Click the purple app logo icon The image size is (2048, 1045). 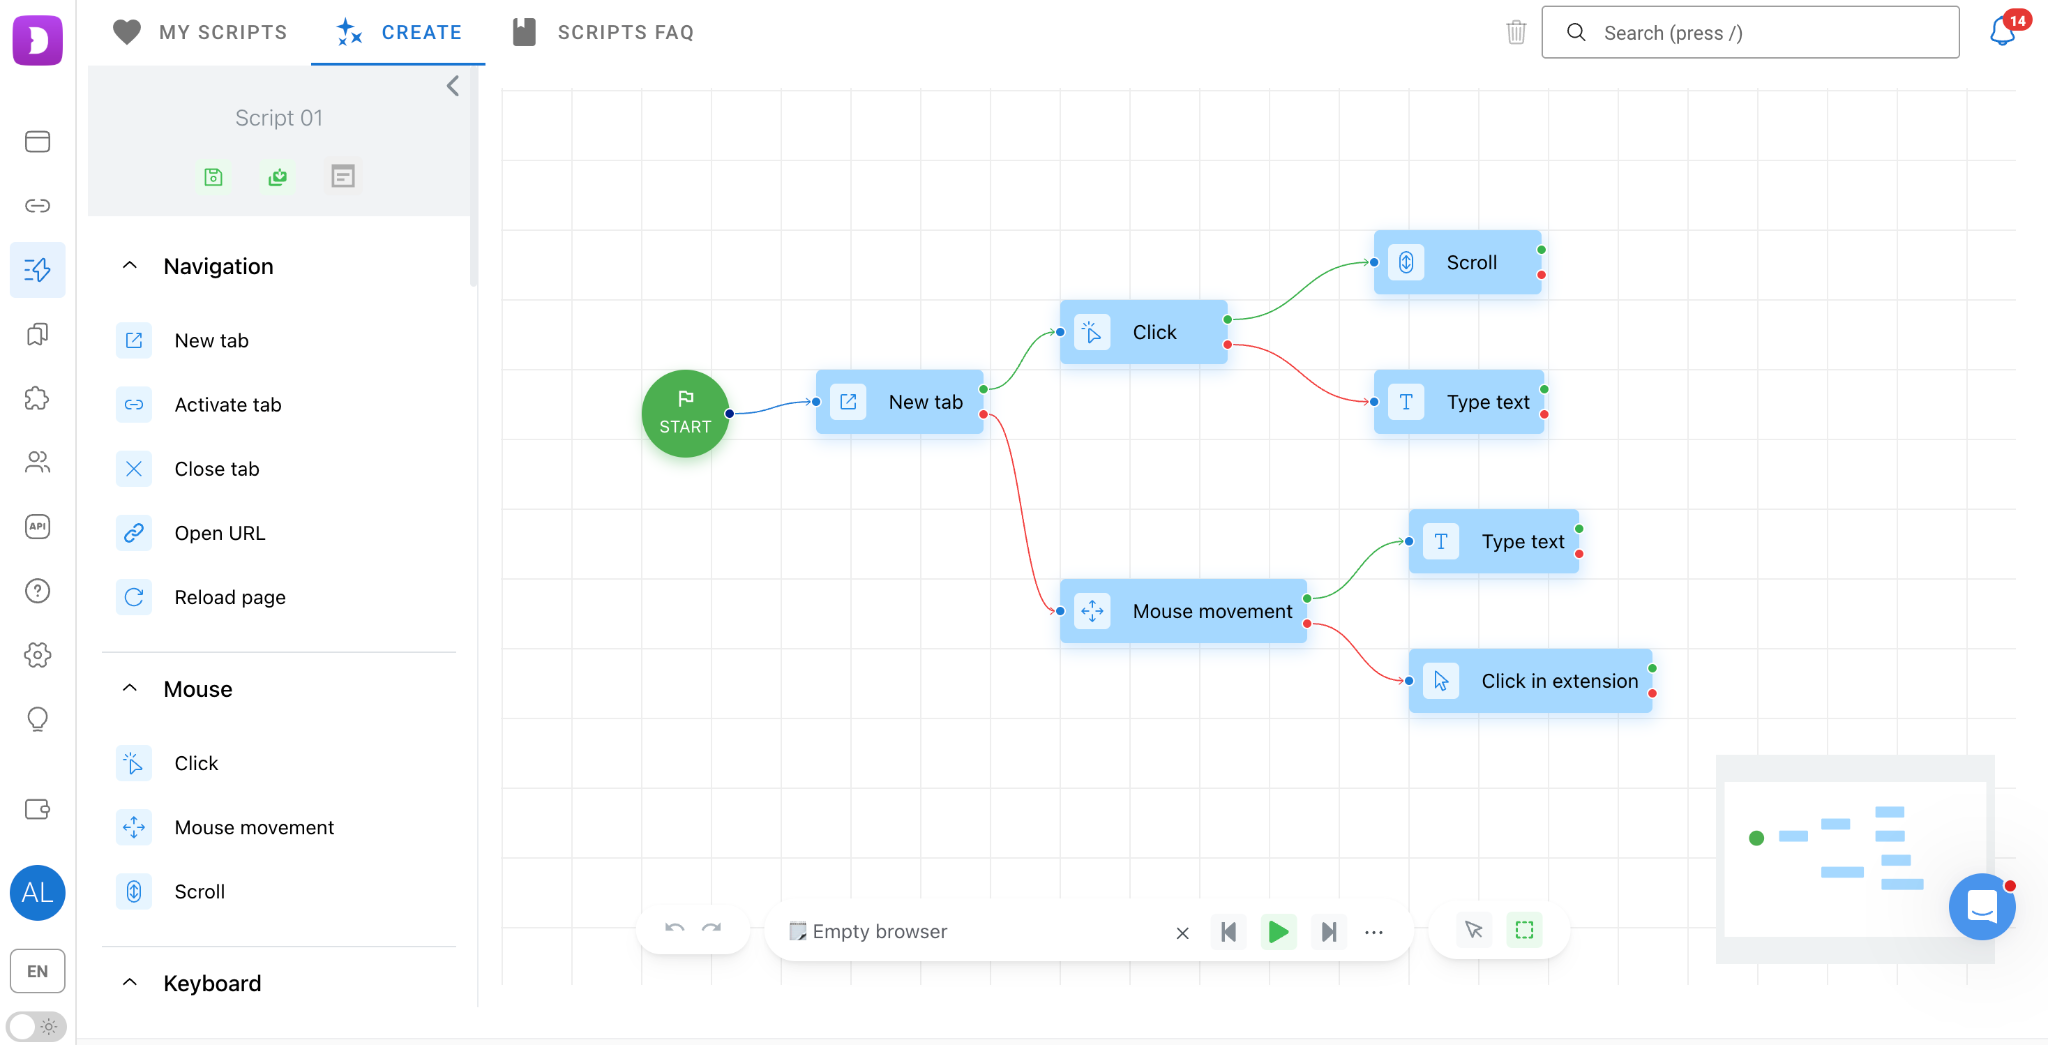(38, 40)
